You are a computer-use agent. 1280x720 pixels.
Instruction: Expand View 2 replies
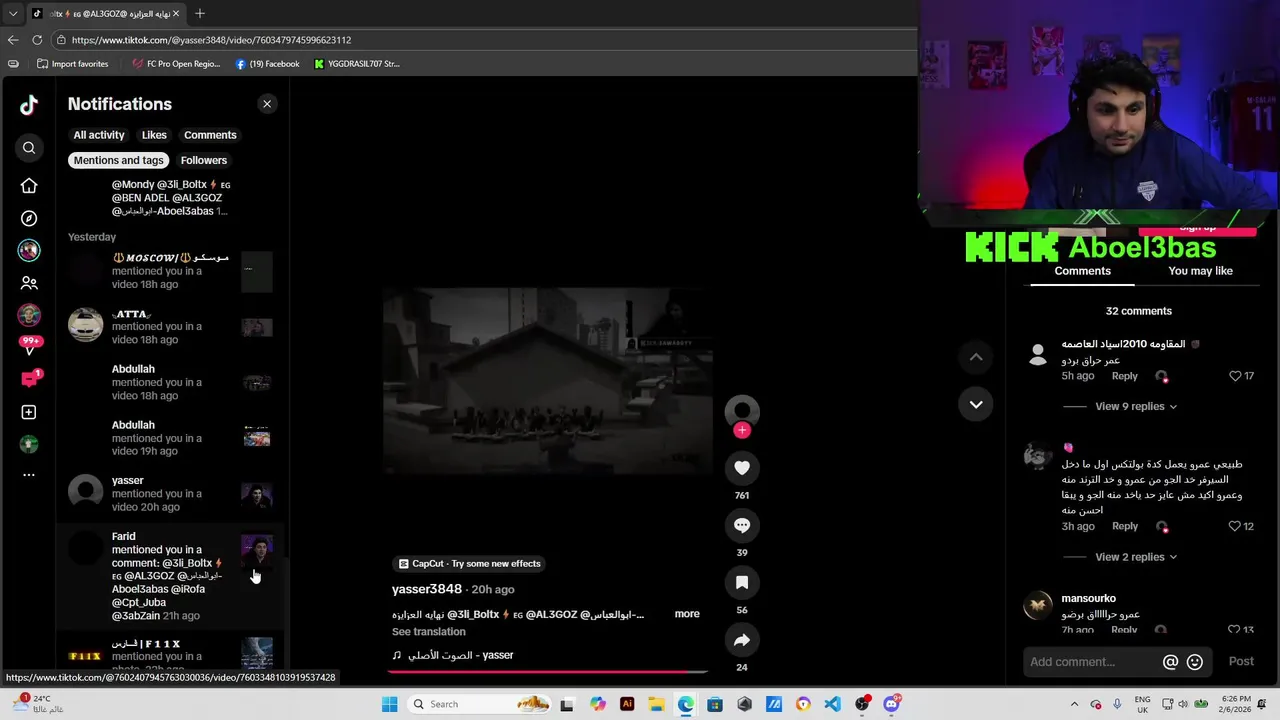1136,557
